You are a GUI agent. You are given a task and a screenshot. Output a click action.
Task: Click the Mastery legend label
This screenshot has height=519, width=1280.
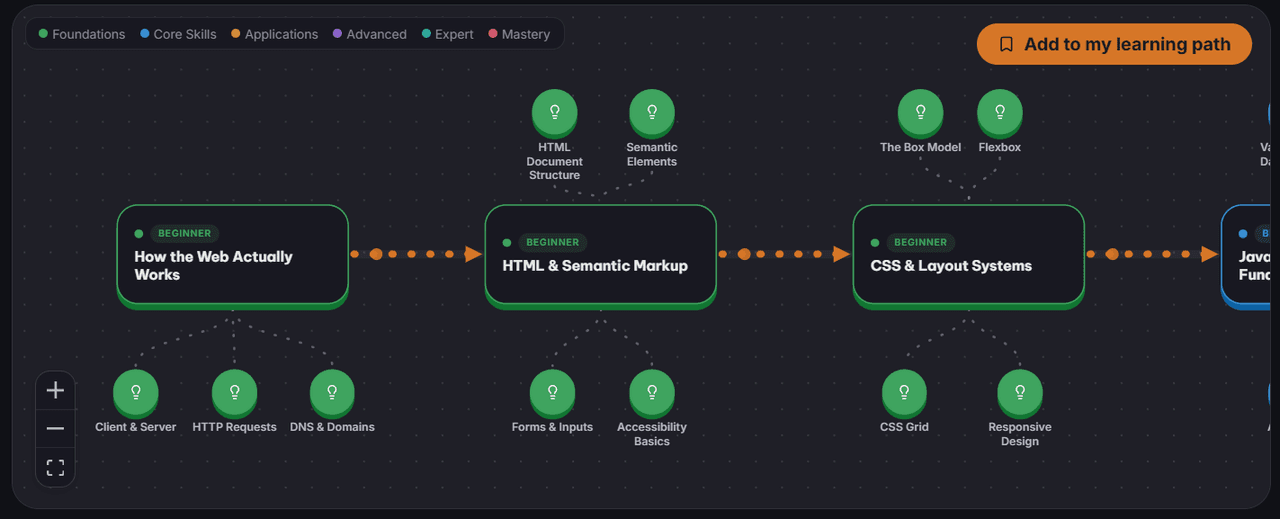pyautogui.click(x=526, y=34)
